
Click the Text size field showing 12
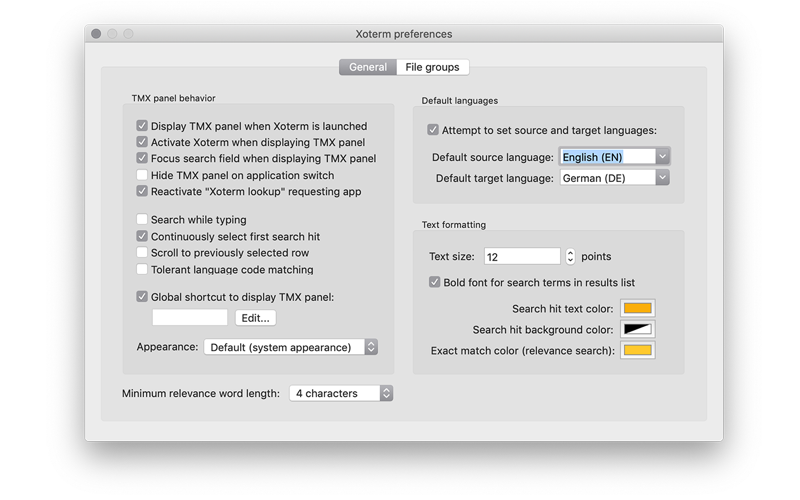pyautogui.click(x=522, y=256)
